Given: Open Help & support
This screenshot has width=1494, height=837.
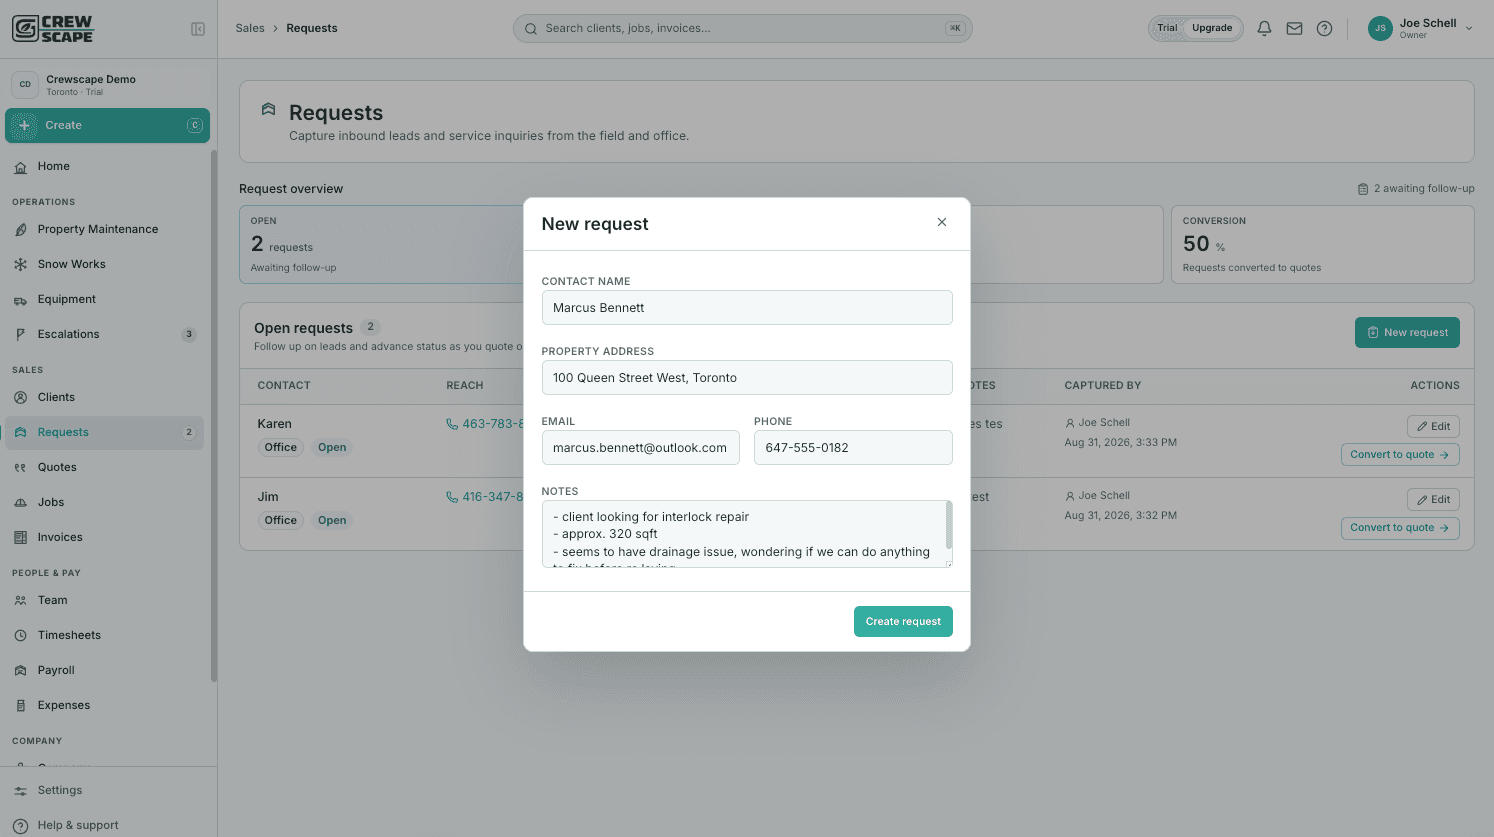Looking at the screenshot, I should pyautogui.click(x=107, y=826).
